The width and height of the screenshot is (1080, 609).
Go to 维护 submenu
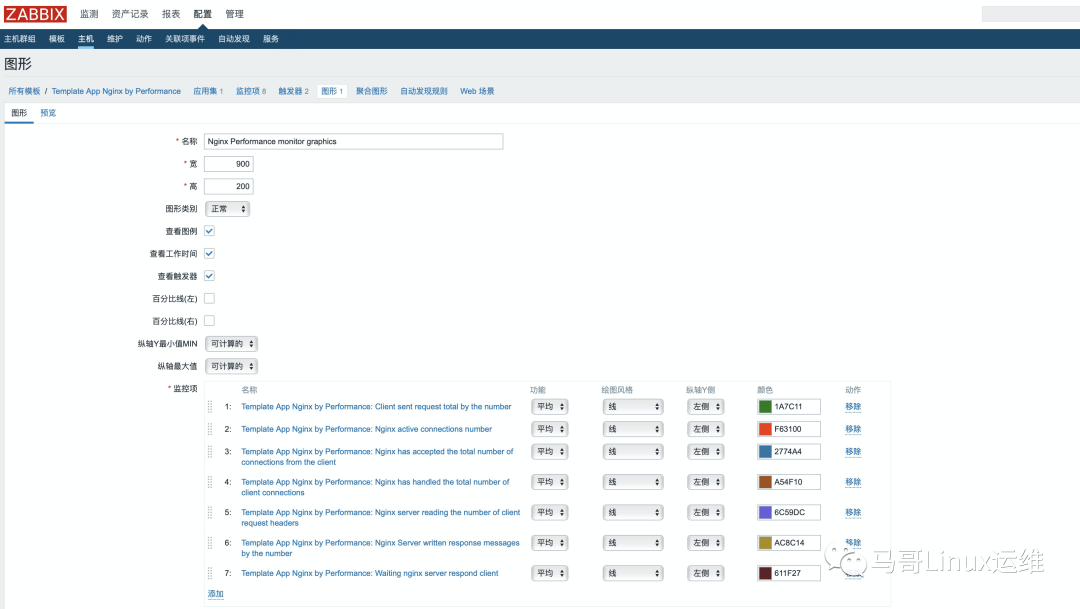115,39
